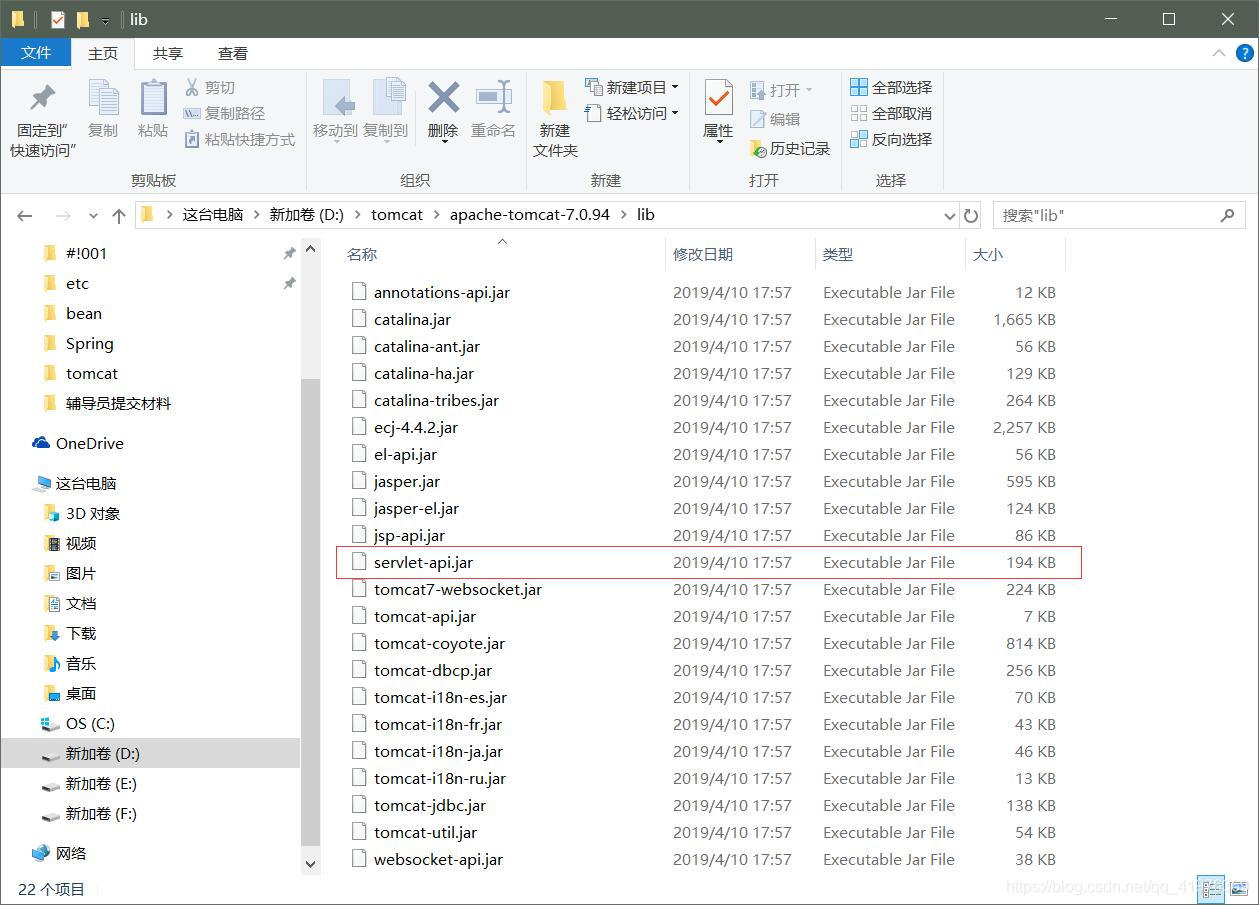Click the Back navigation arrow
This screenshot has width=1259, height=905.
[25, 215]
